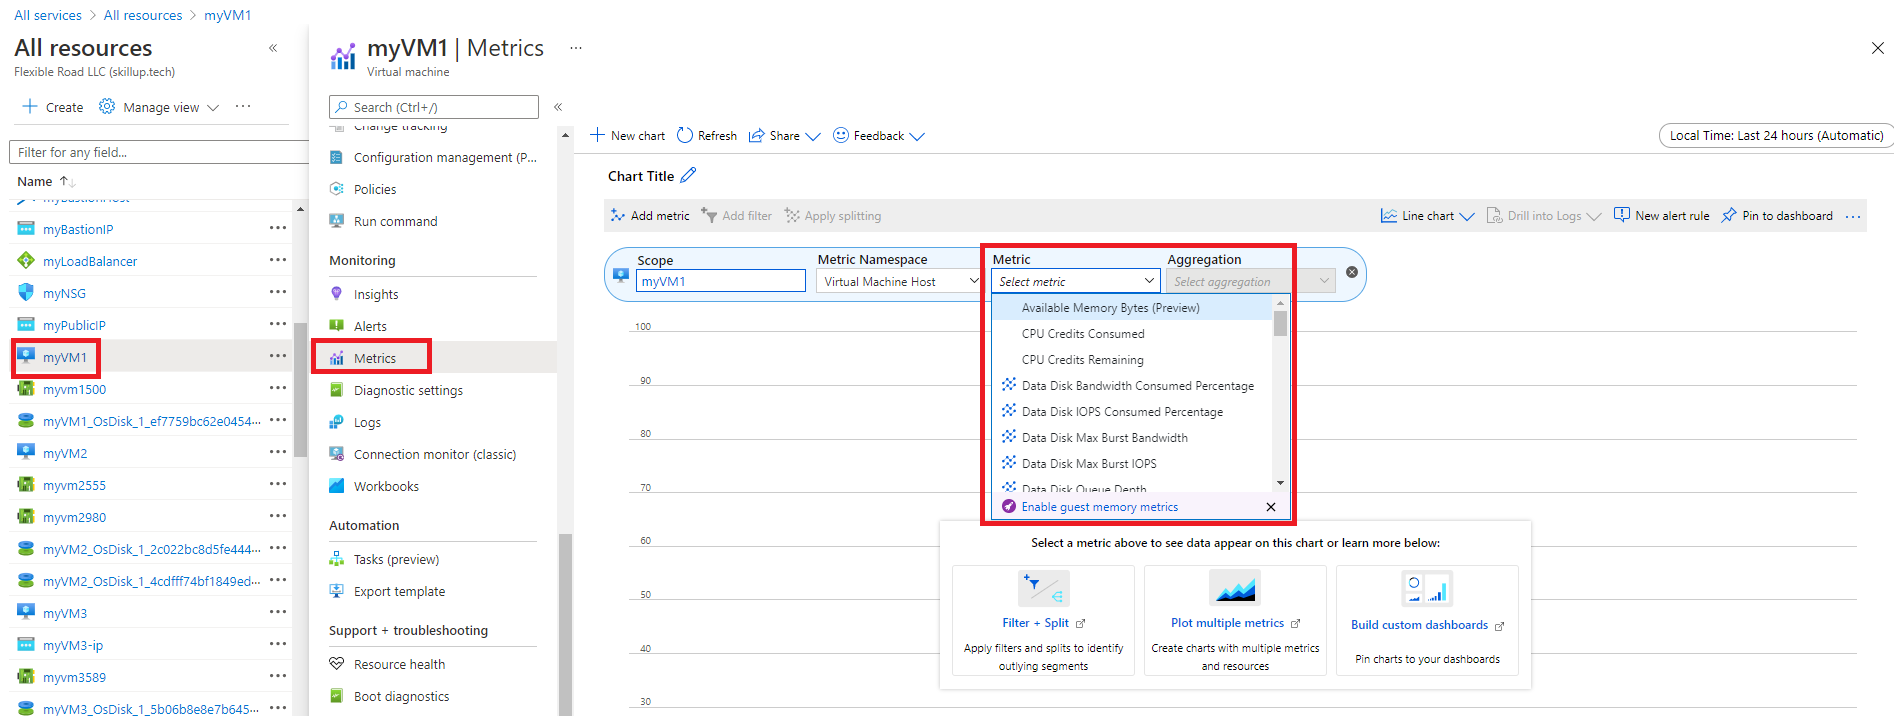Click the Add filter button
This screenshot has height=716, width=1894.
pyautogui.click(x=736, y=216)
